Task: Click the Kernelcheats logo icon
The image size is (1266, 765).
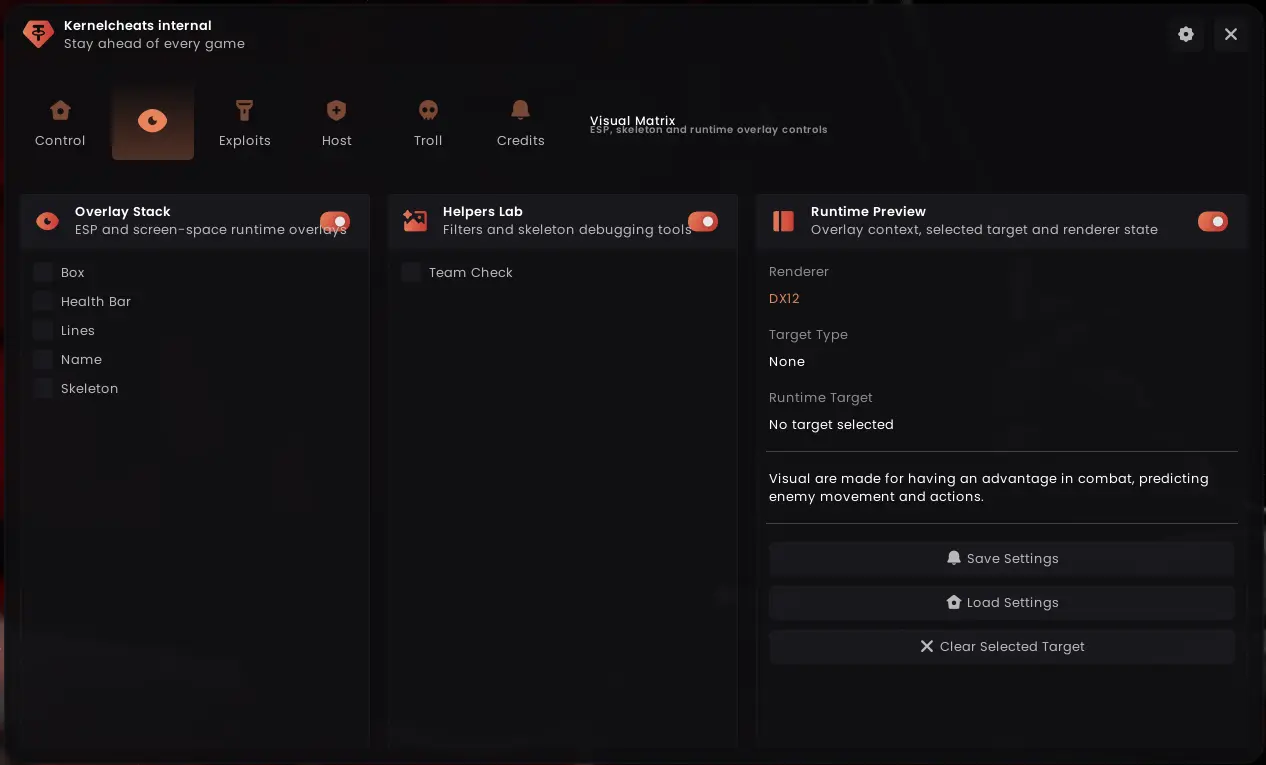Action: point(38,34)
